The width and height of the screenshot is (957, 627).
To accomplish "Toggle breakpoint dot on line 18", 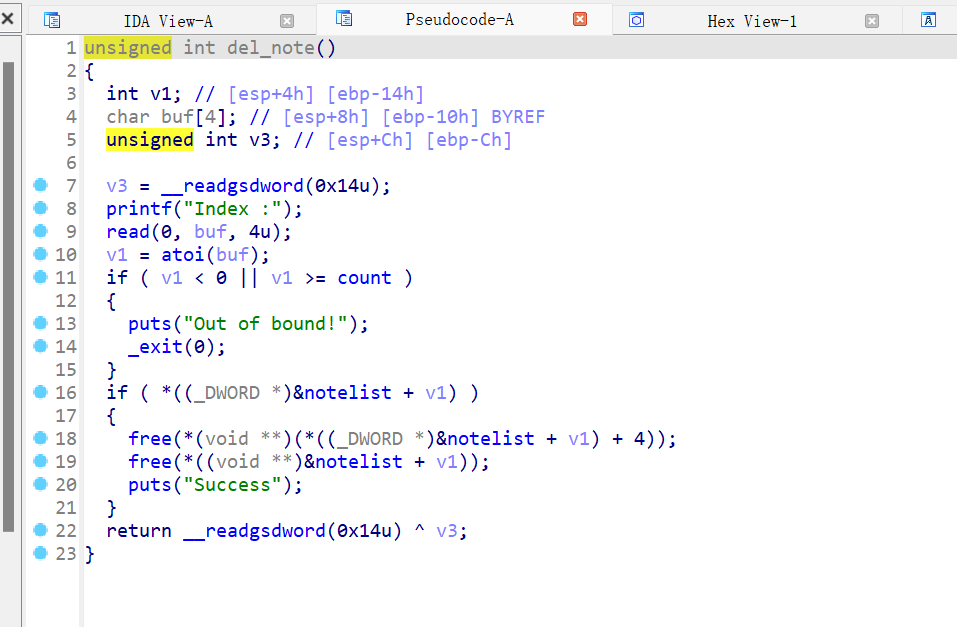I will [x=40, y=438].
